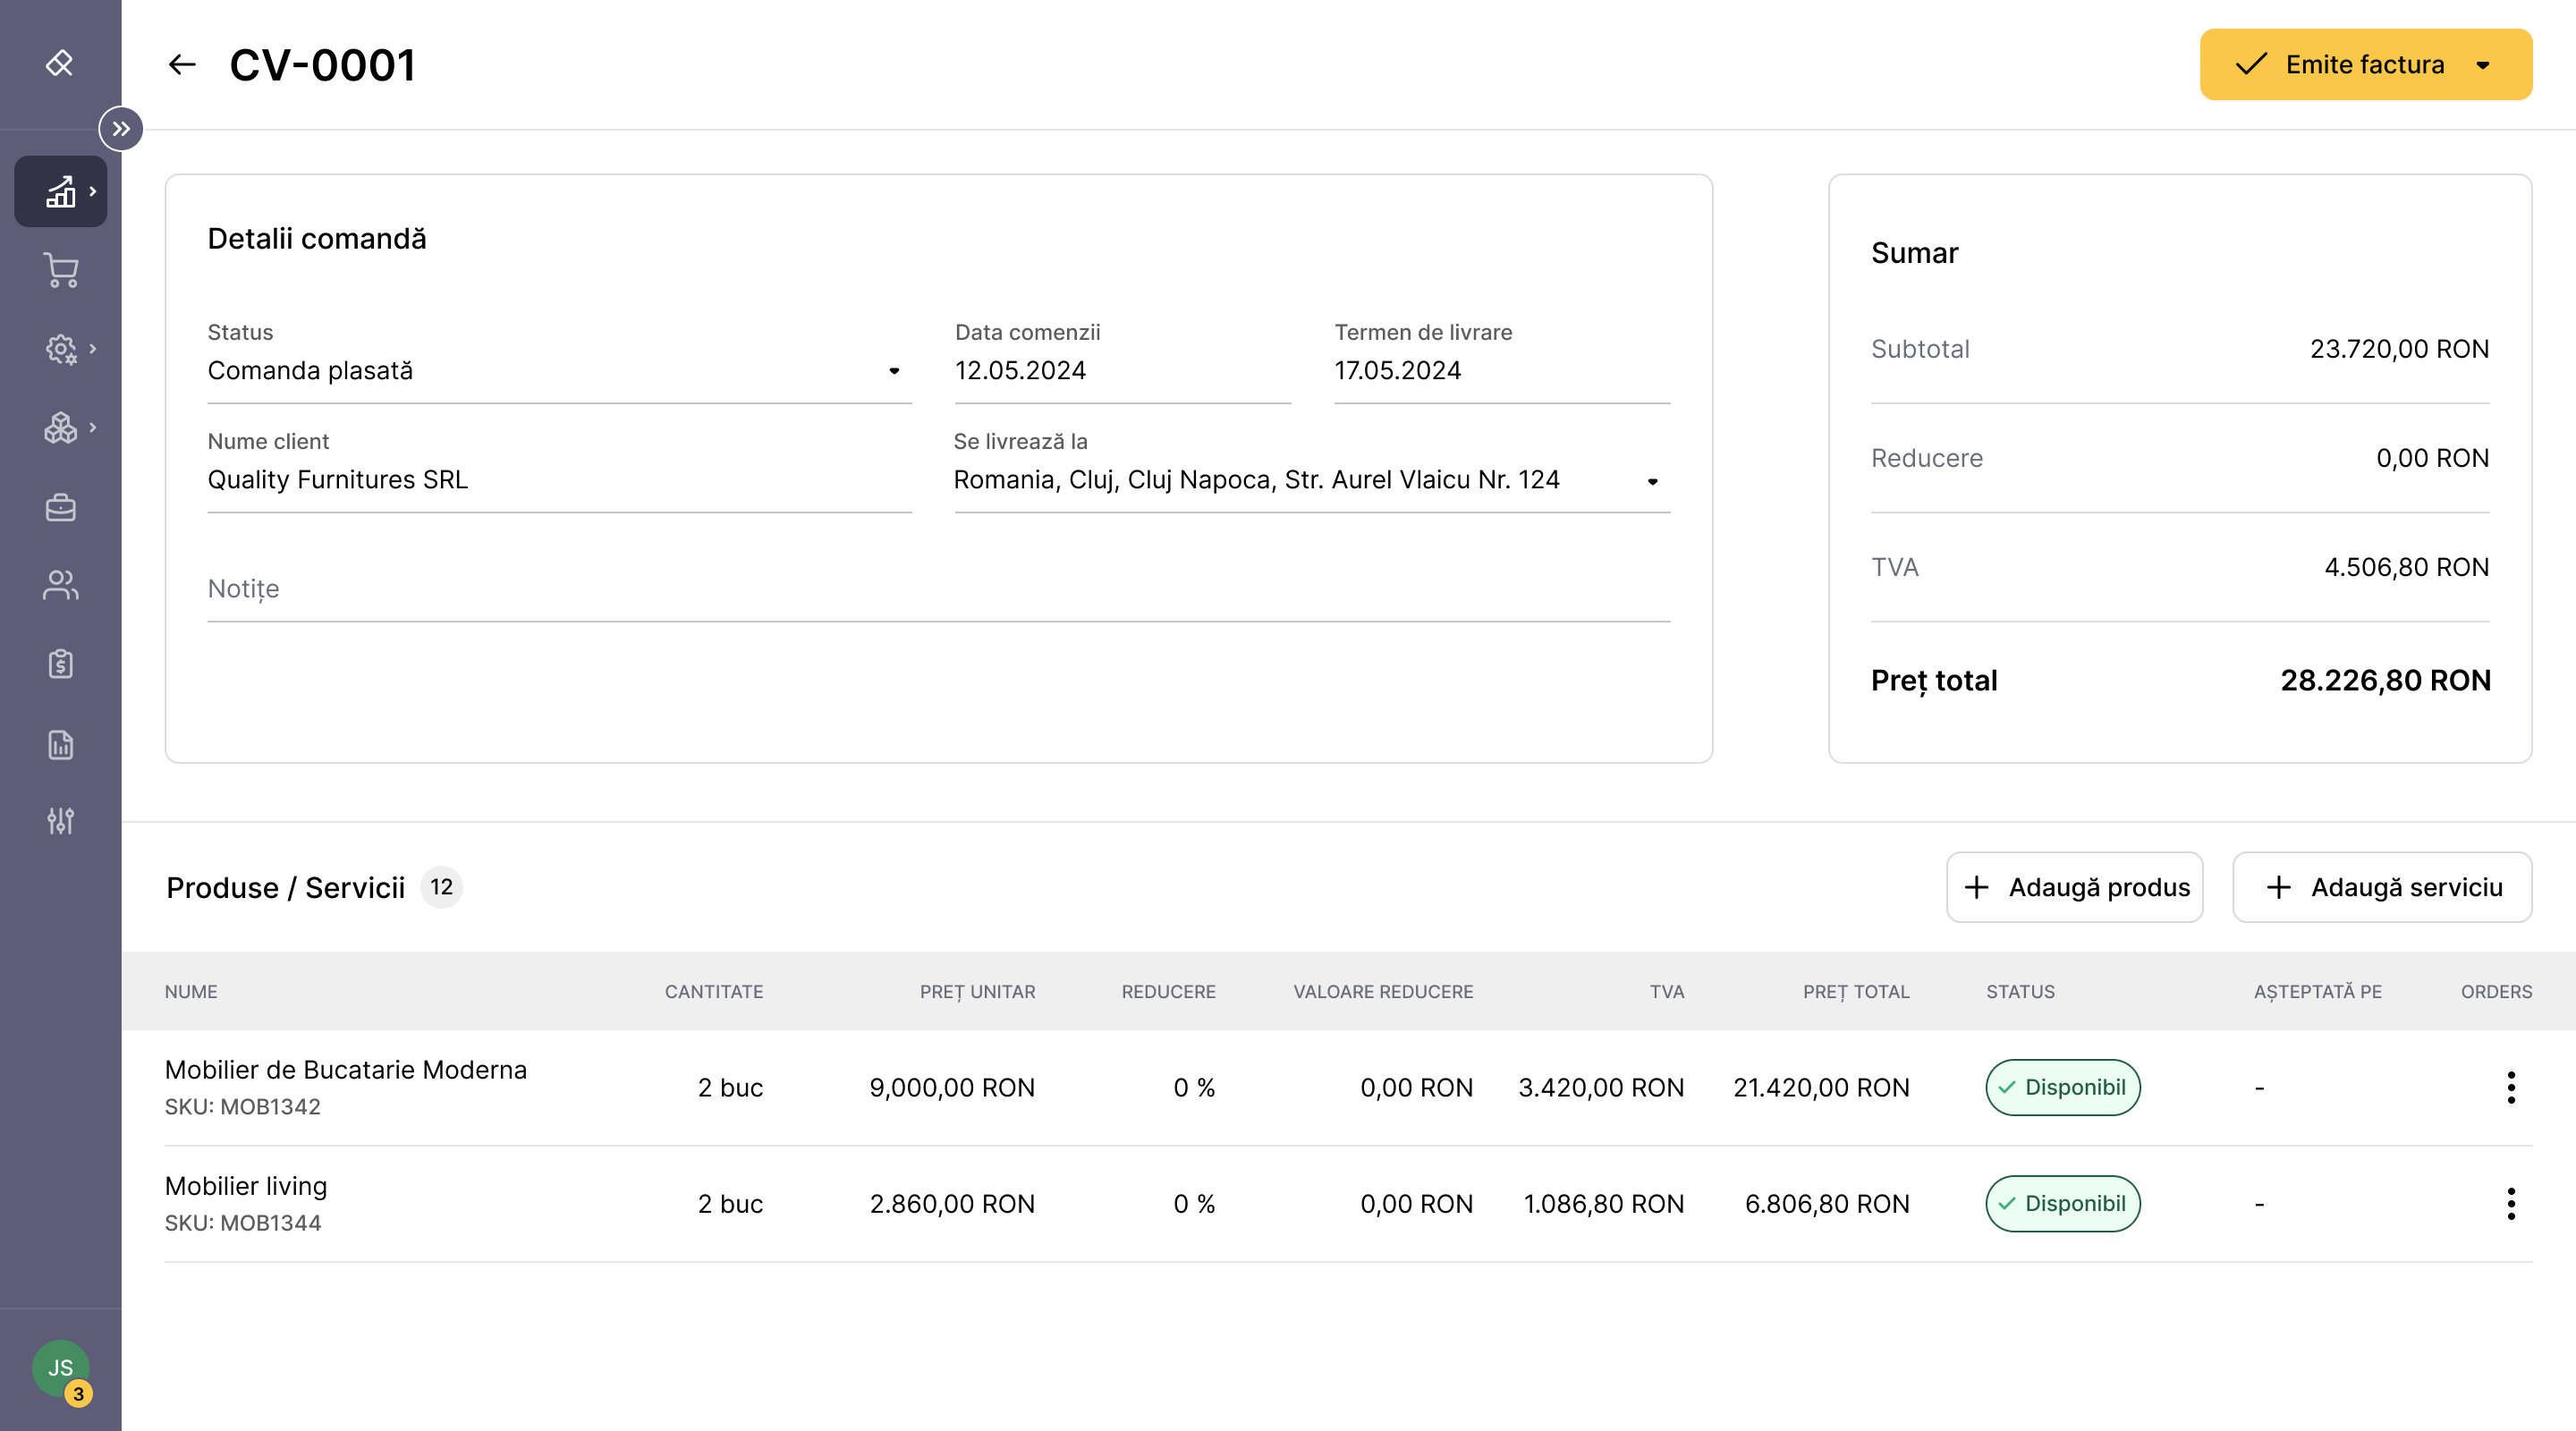Viewport: 2576px width, 1431px height.
Task: Click total price 21.420,00 RON
Action: pos(1821,1088)
